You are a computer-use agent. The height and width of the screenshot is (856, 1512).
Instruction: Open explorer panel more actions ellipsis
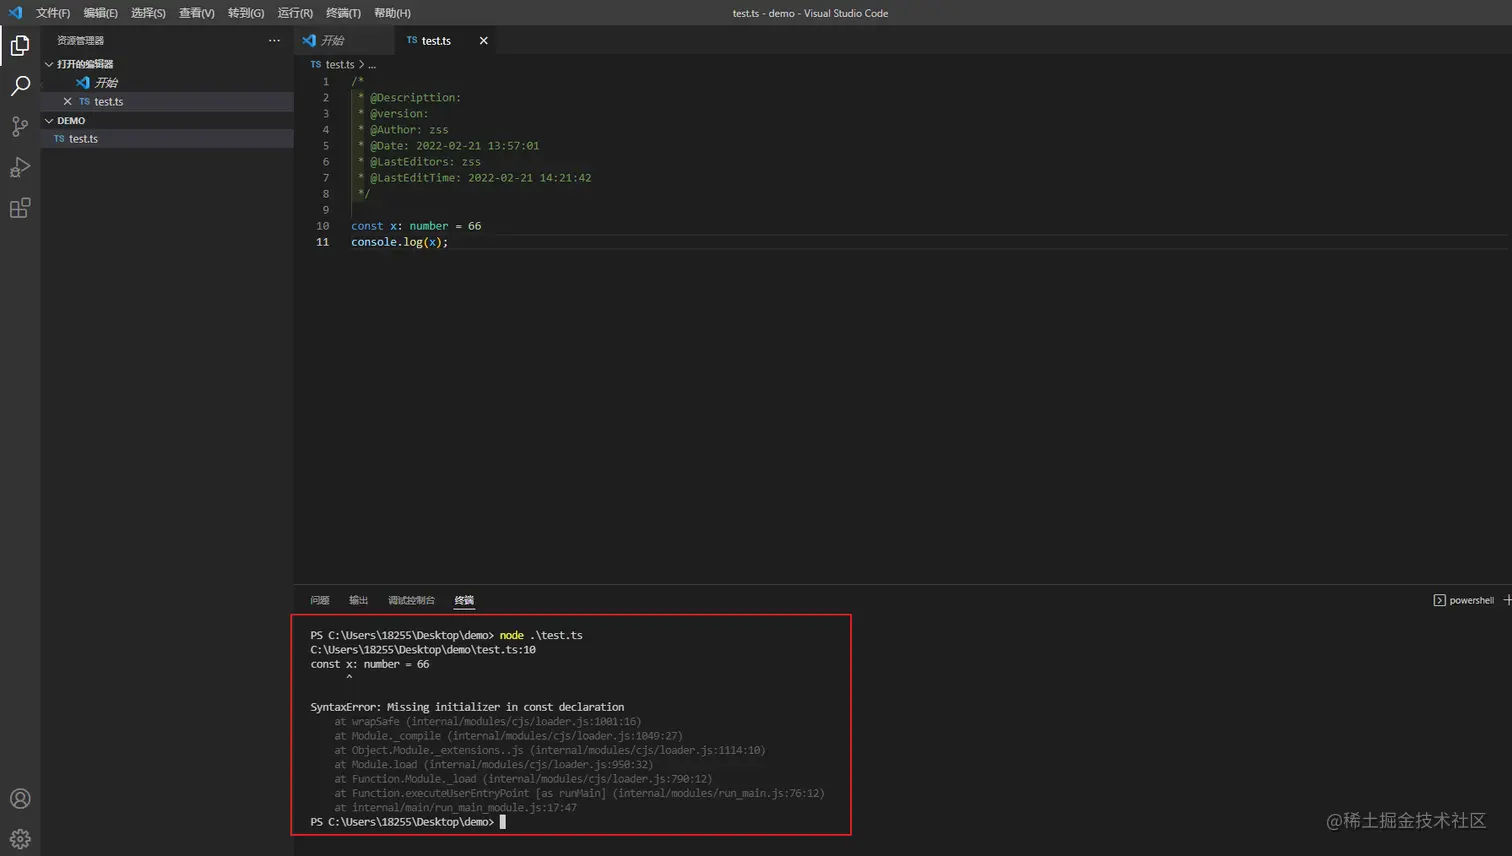(x=274, y=40)
